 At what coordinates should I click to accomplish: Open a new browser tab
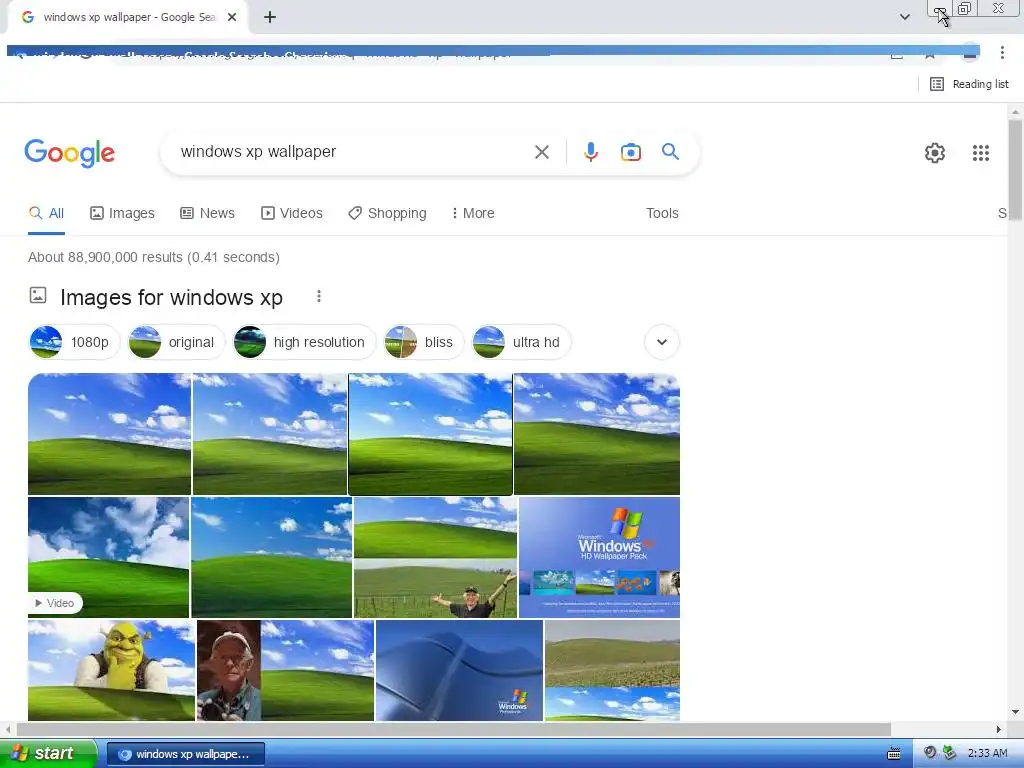(x=270, y=17)
